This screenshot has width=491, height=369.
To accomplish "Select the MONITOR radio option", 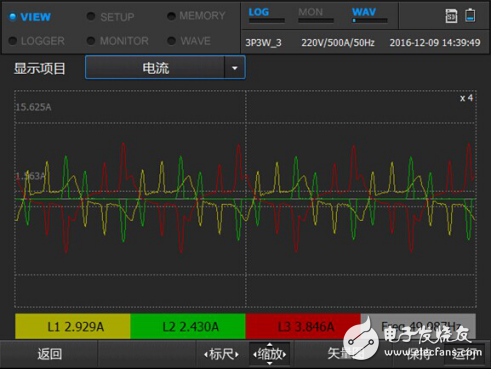I will click(x=91, y=41).
